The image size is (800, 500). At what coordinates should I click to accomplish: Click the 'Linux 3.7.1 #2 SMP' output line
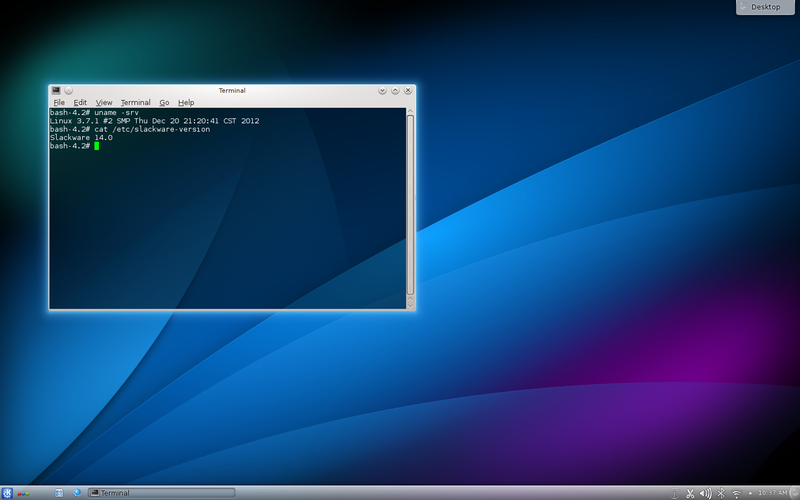pyautogui.click(x=155, y=121)
